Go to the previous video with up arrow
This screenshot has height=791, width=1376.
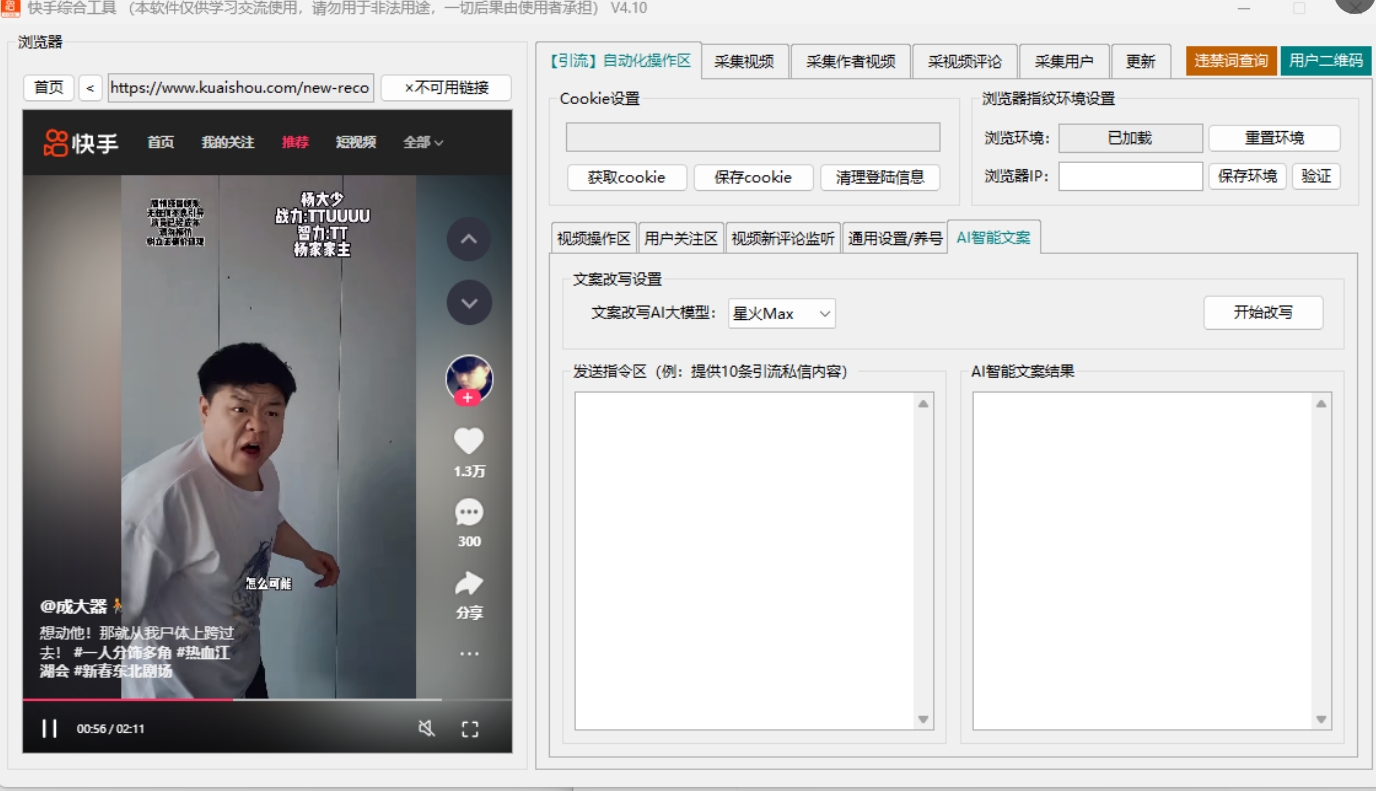click(468, 240)
